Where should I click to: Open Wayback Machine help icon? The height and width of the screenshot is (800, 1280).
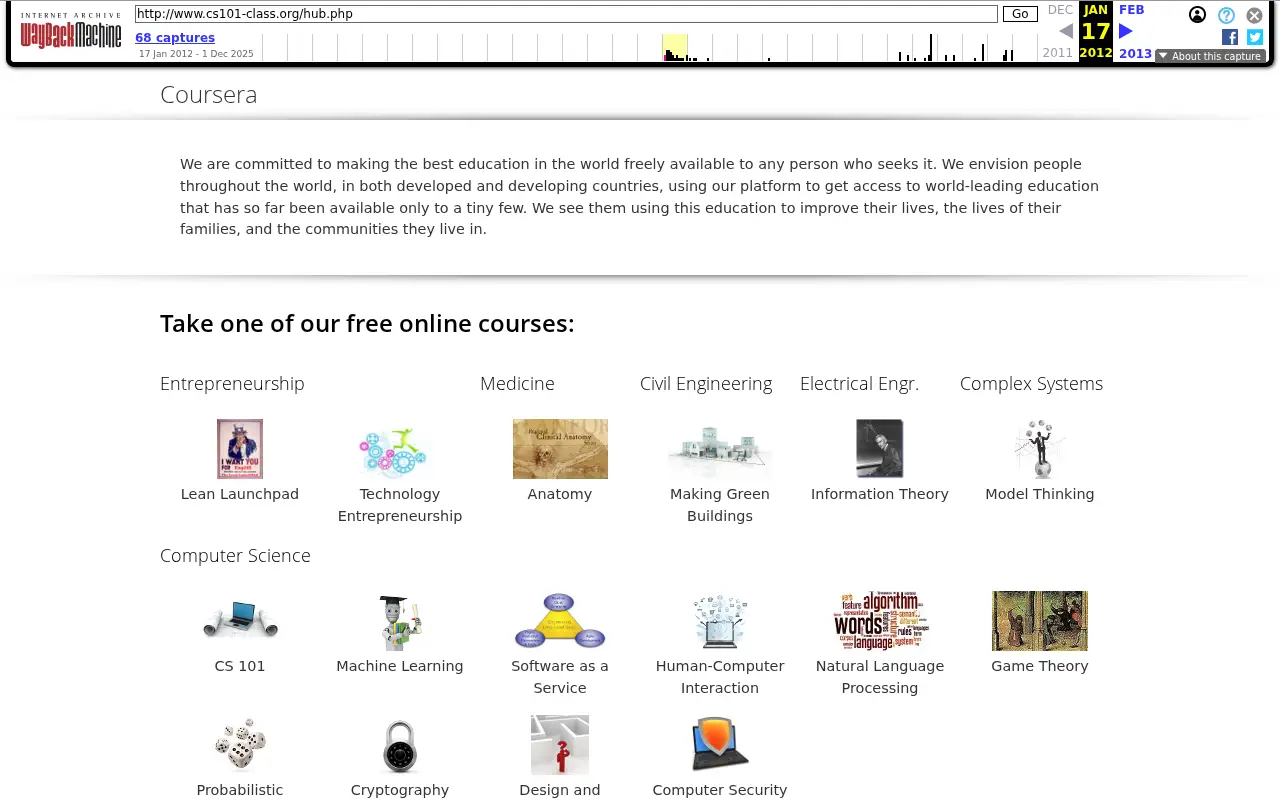pos(1226,15)
